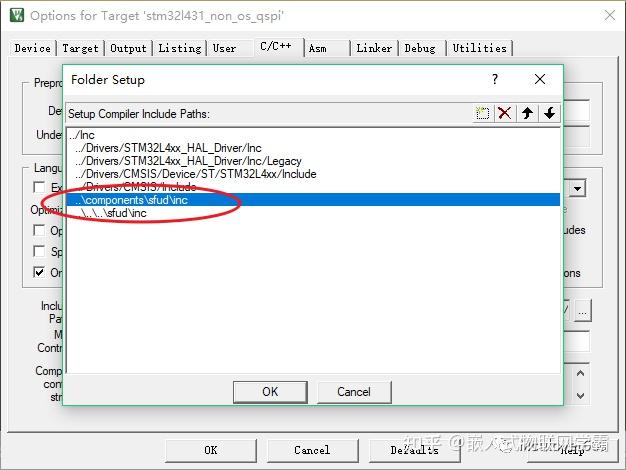Select the C/C++ tab

[276, 46]
